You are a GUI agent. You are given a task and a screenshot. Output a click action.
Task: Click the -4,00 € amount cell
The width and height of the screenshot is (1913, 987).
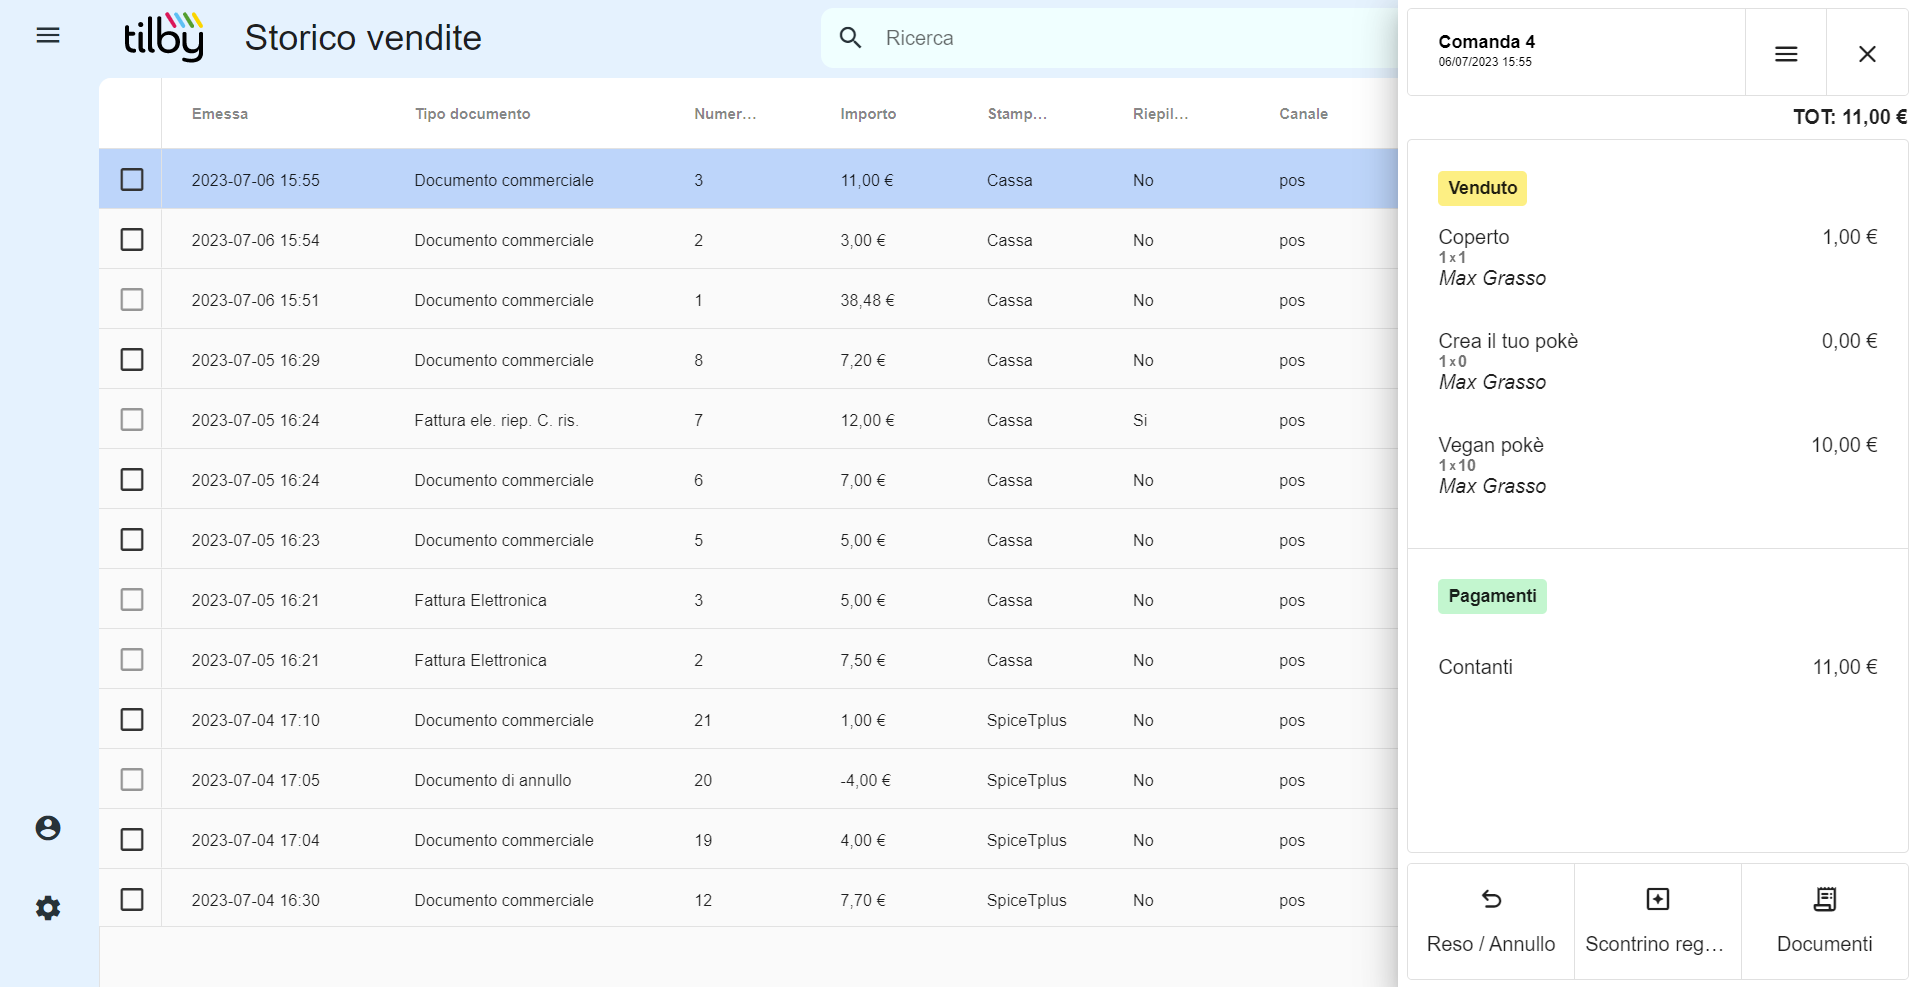[865, 780]
